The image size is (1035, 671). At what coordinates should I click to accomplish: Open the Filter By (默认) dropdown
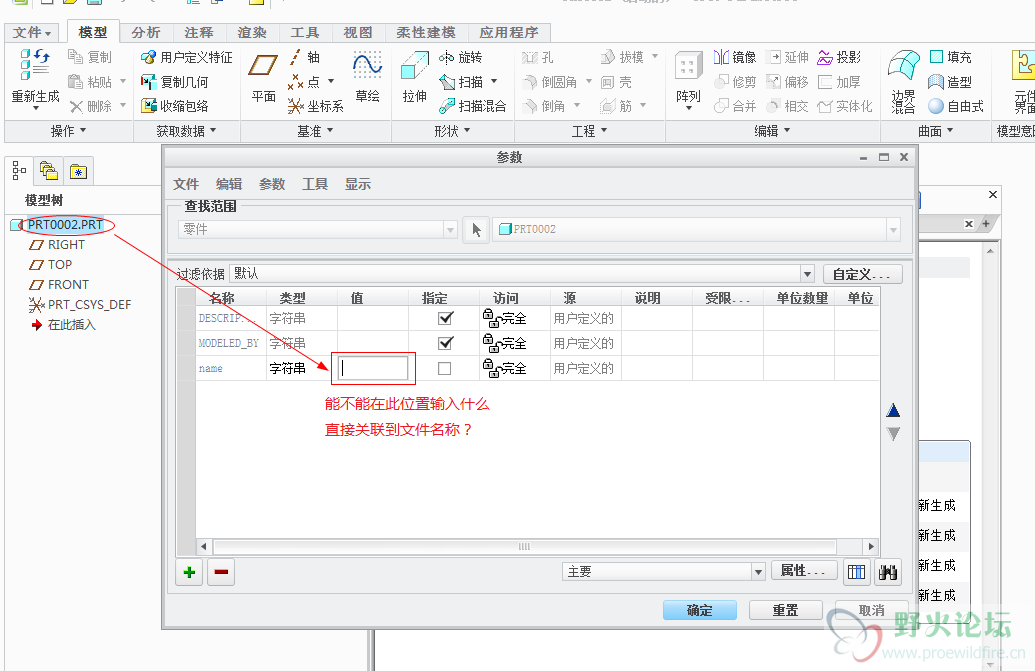click(807, 274)
